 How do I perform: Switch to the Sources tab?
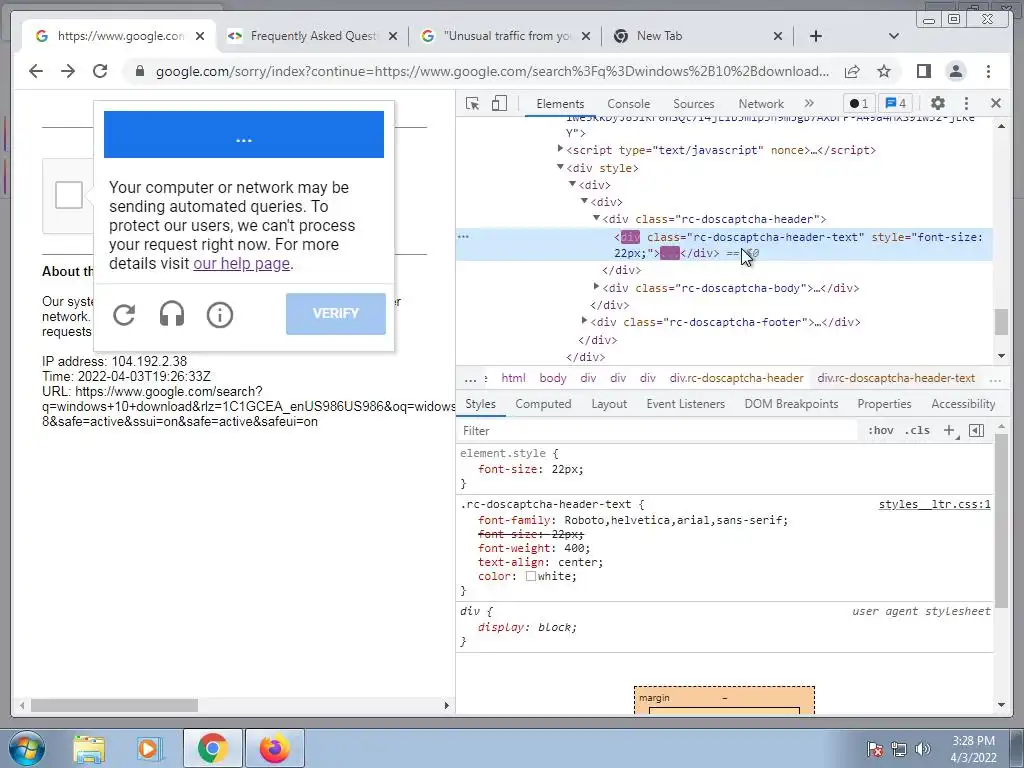click(694, 104)
